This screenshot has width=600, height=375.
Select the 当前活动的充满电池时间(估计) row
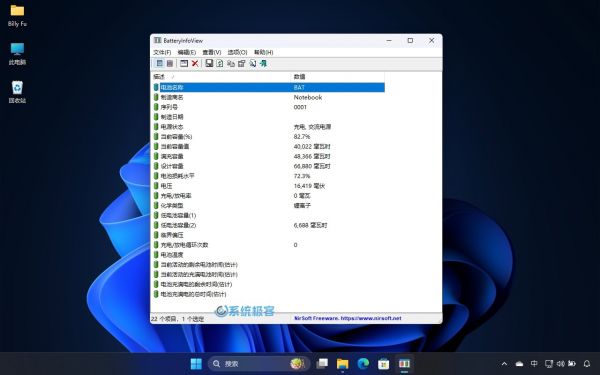coord(268,275)
